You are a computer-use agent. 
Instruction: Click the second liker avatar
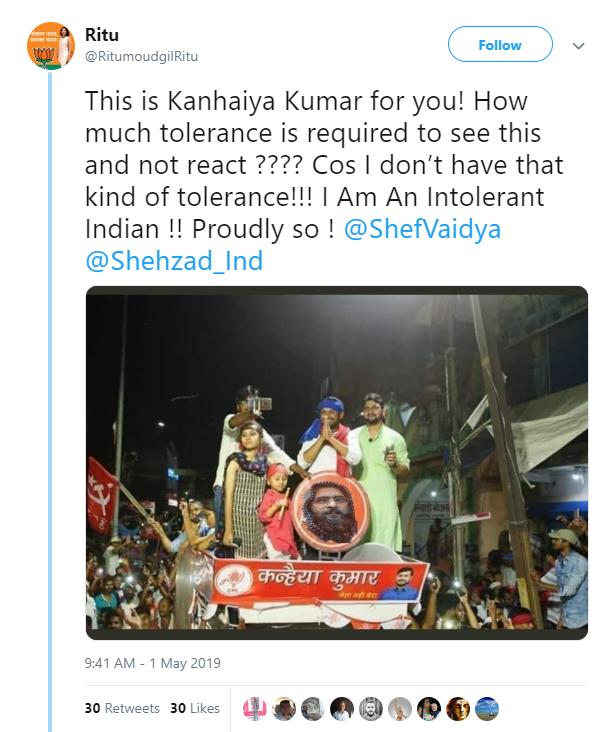284,709
